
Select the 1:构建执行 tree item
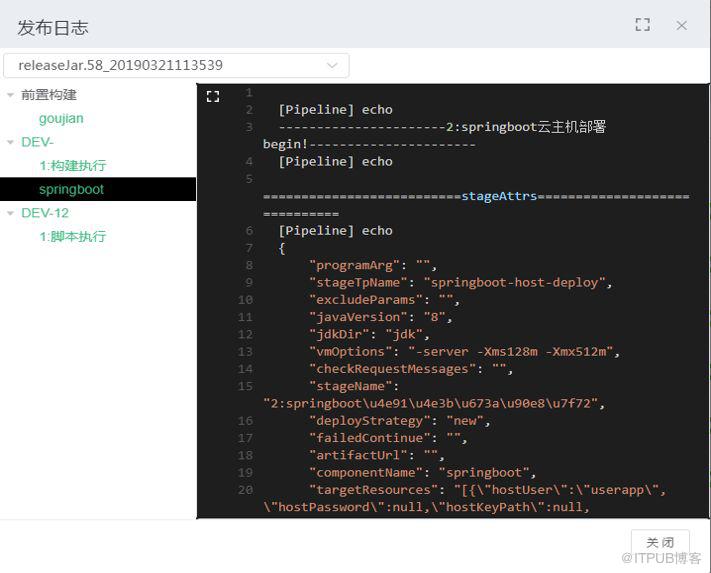tap(73, 165)
